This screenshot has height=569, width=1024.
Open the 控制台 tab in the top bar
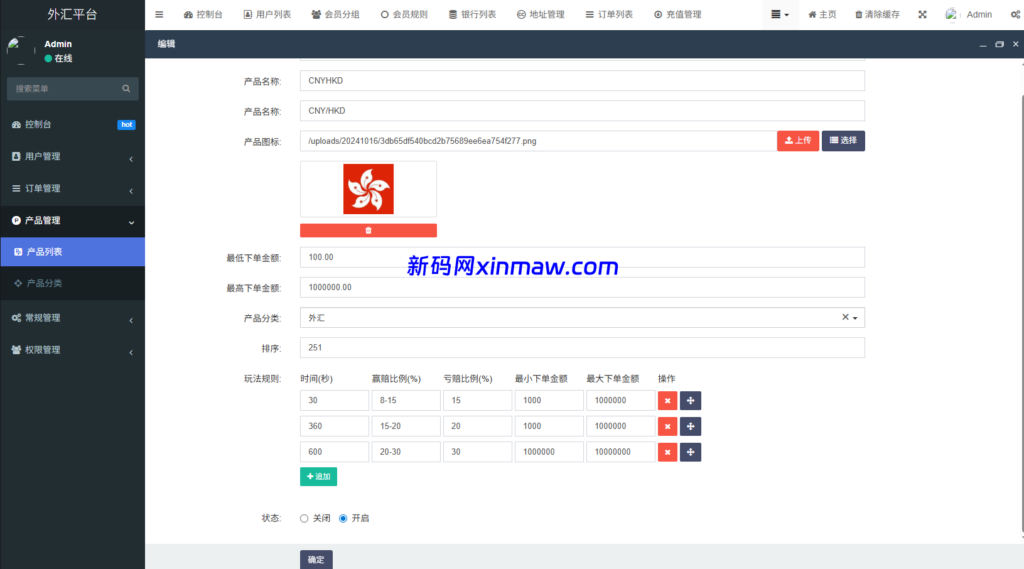coord(203,14)
